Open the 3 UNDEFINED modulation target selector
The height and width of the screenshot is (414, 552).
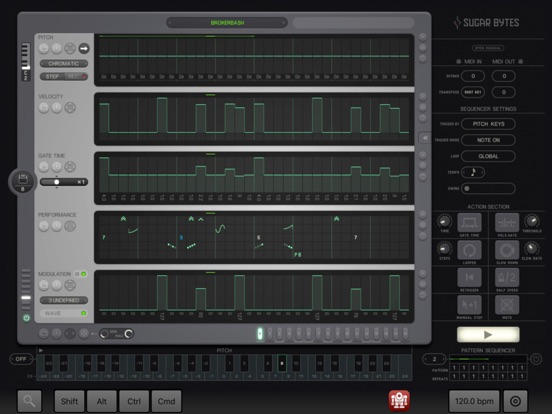[64, 300]
